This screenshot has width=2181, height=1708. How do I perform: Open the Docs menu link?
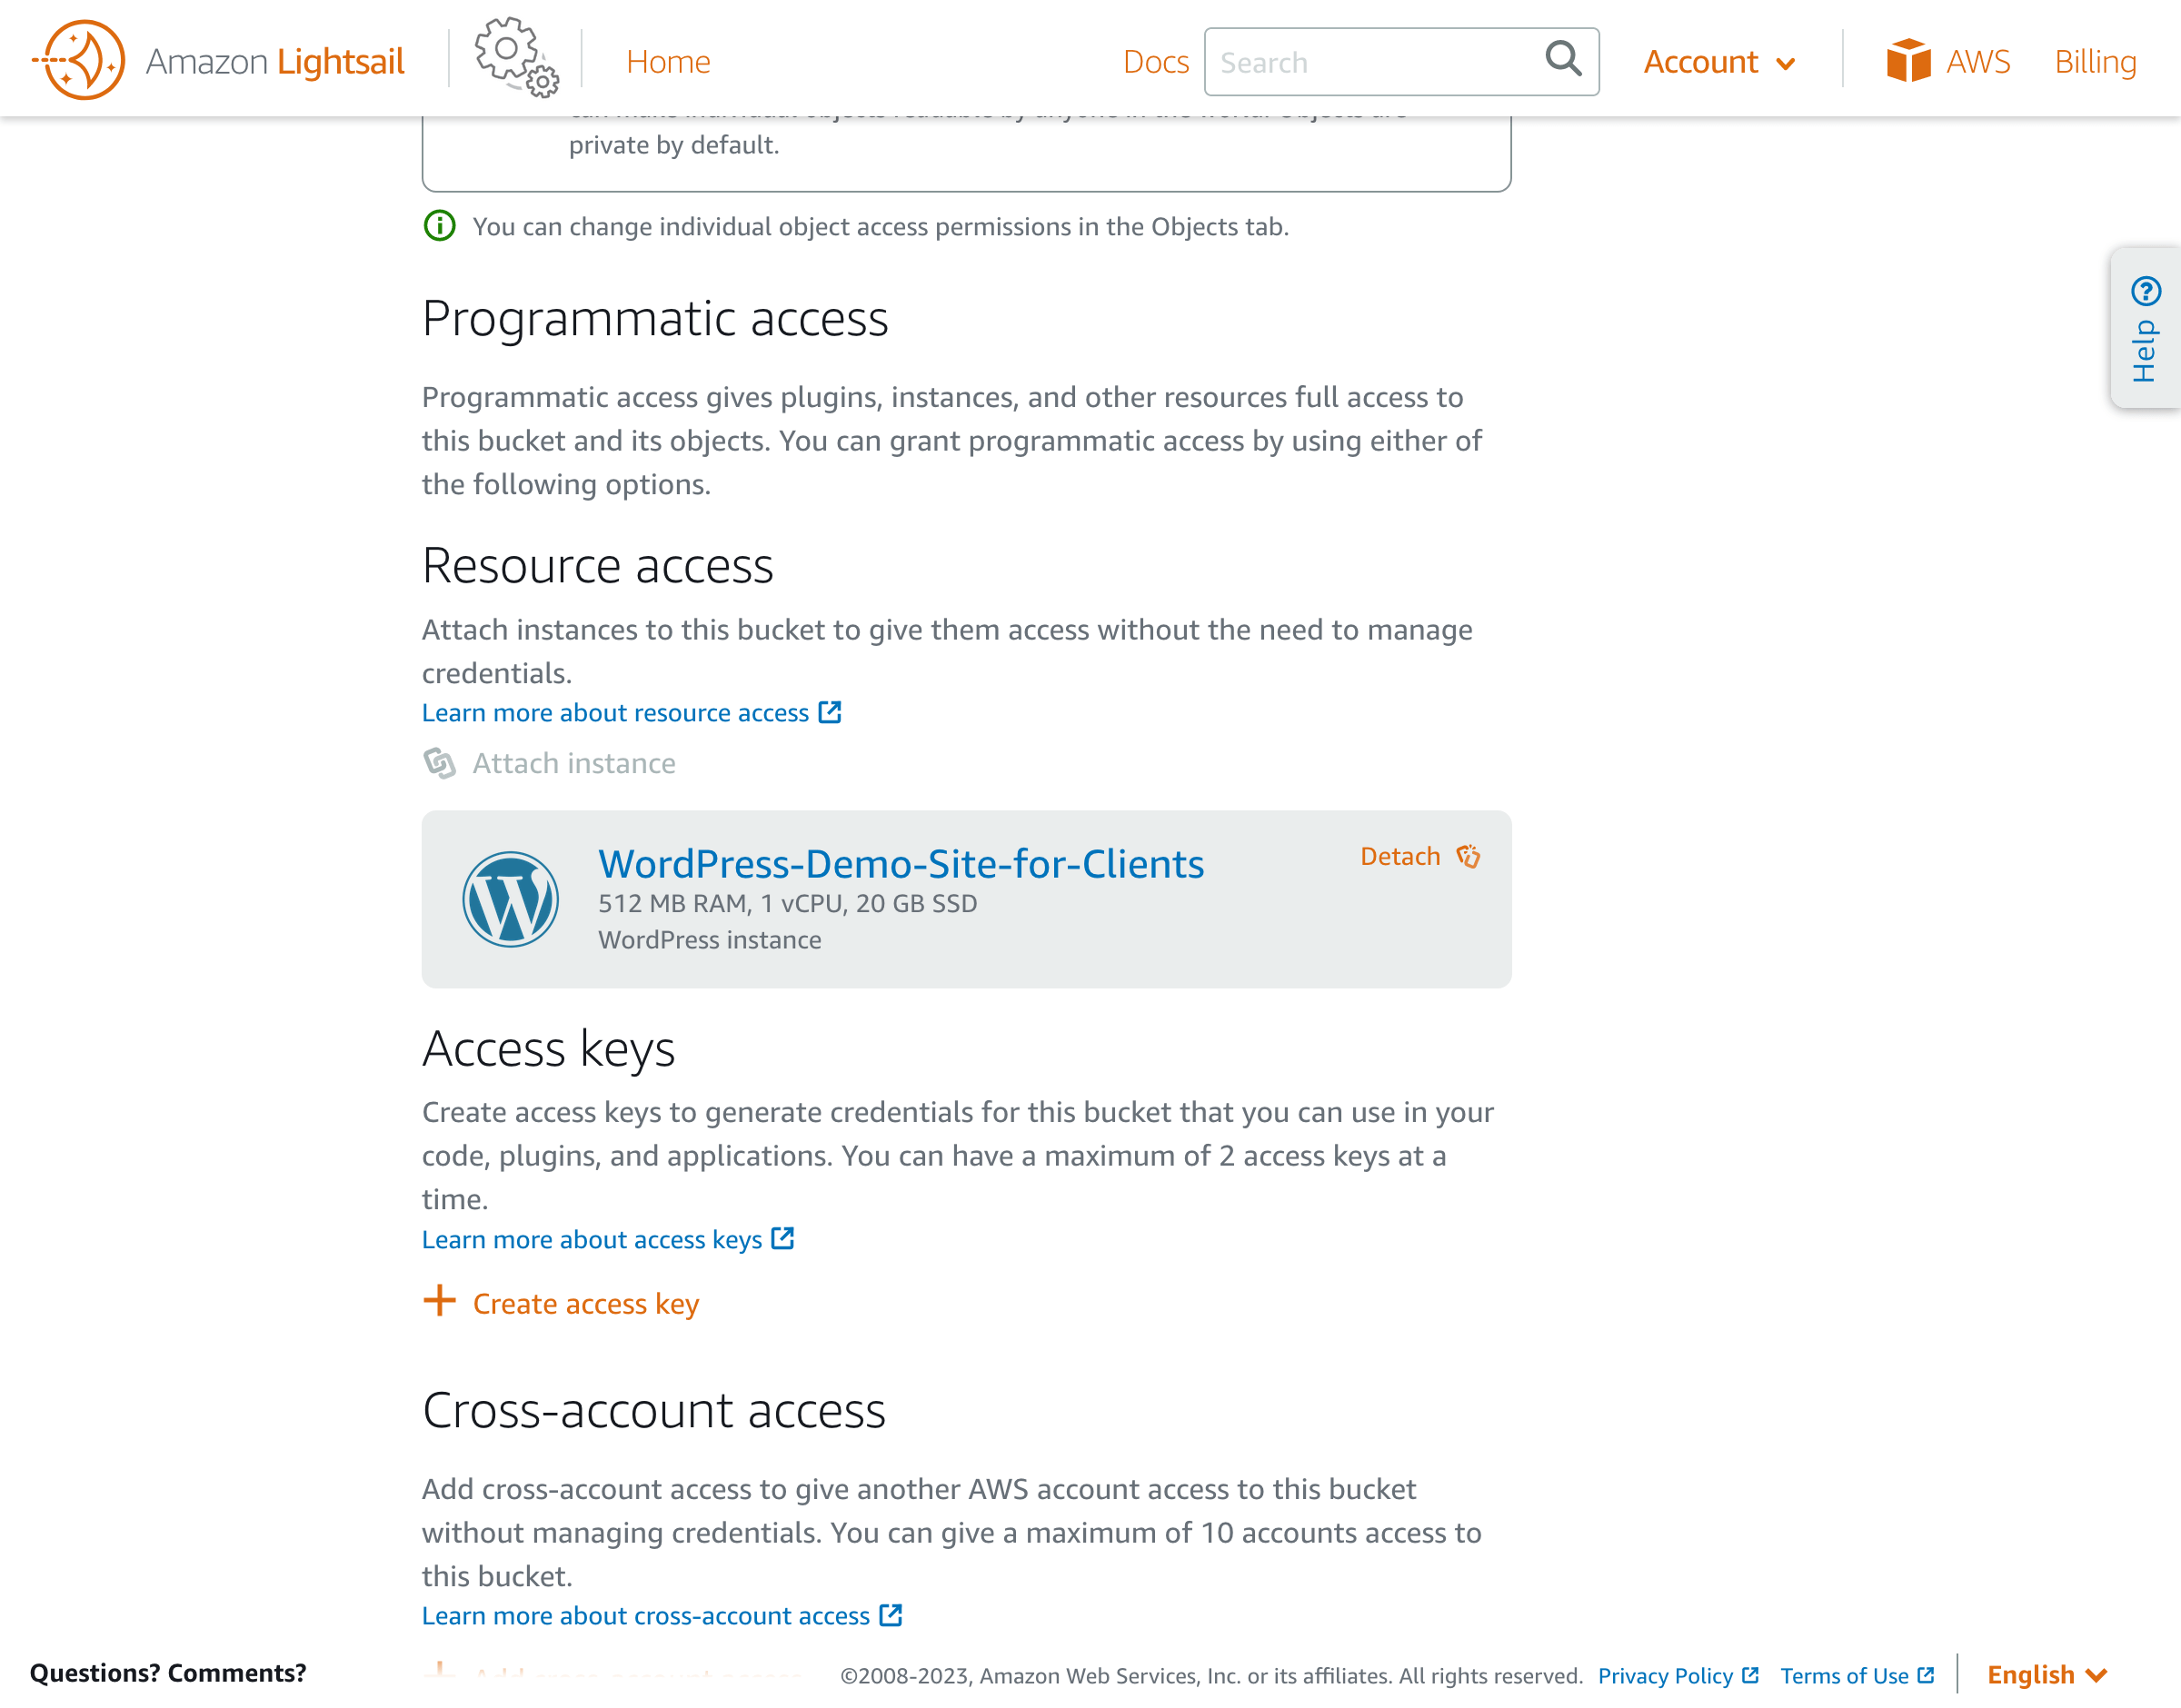point(1155,62)
